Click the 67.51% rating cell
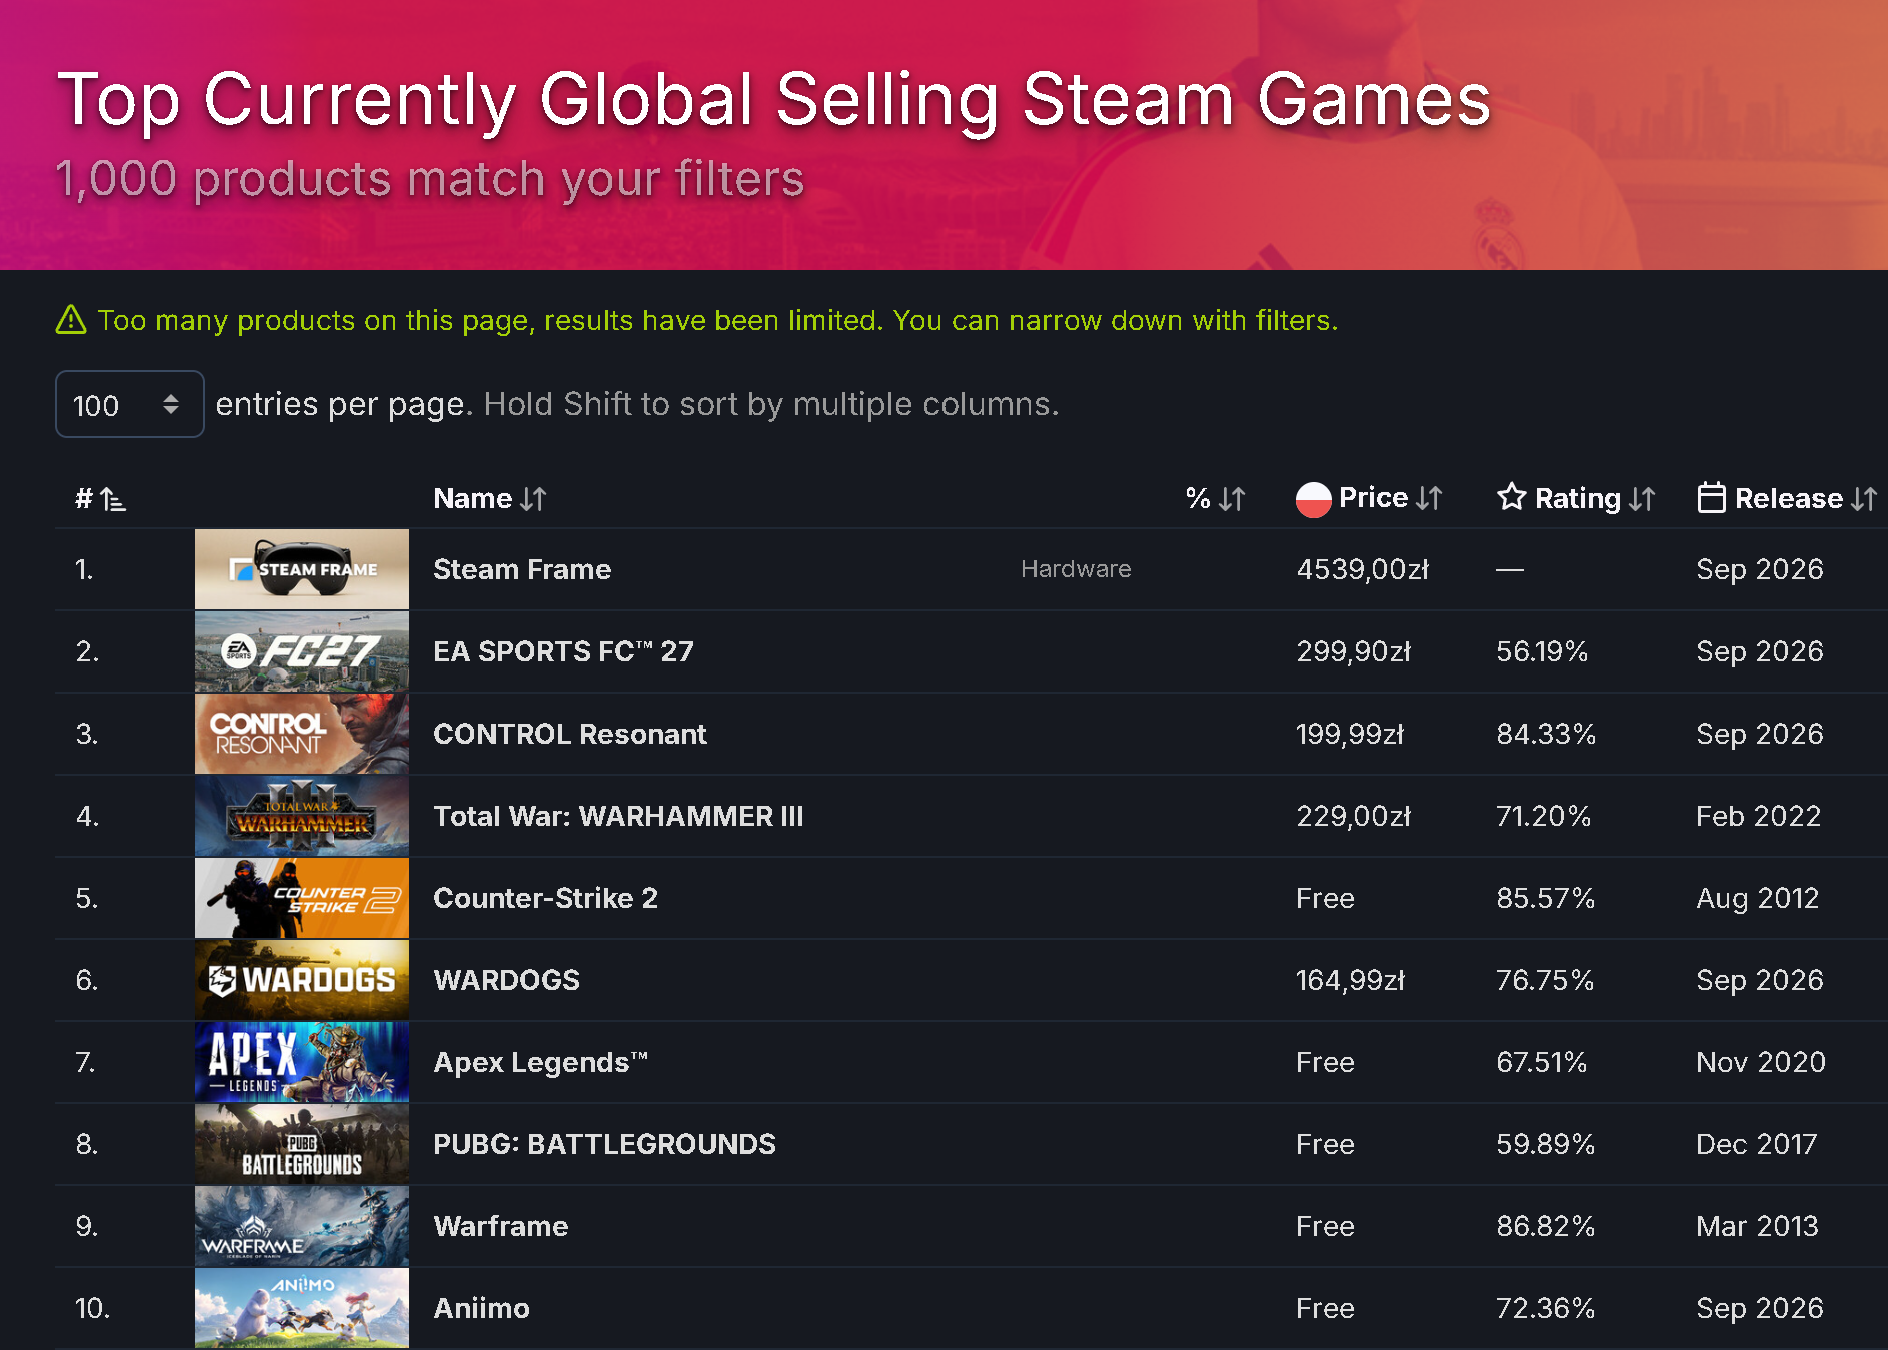Screen dimensions: 1888x1350 tap(1542, 1062)
